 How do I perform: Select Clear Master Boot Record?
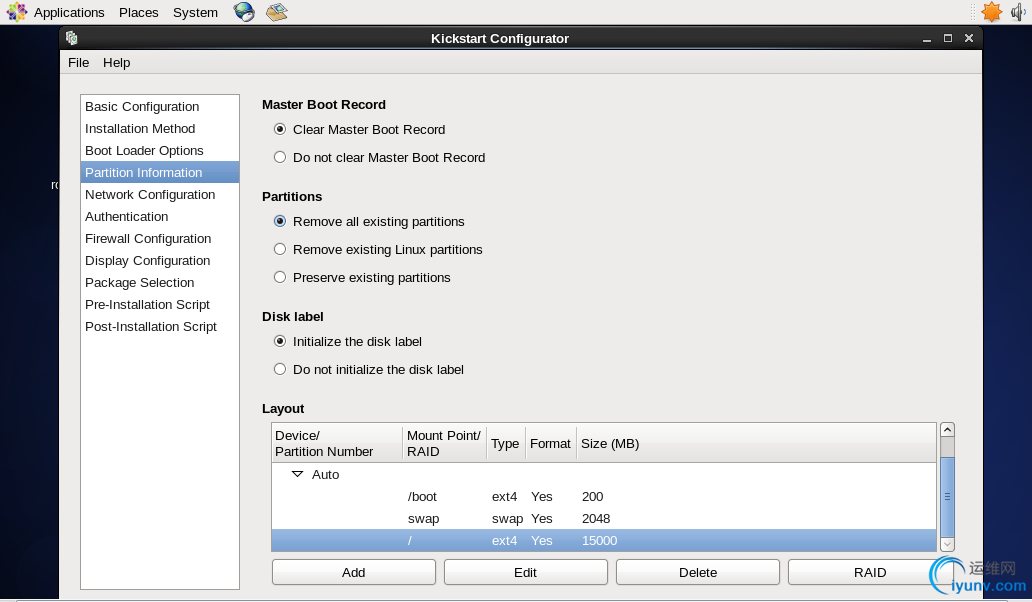(280, 130)
